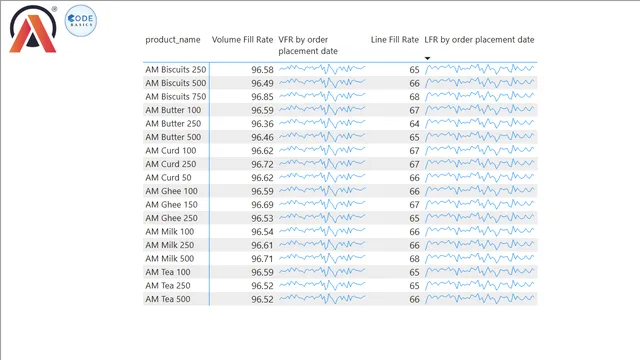
Task: Select the AM Tea 100 row name
Action: pos(168,272)
